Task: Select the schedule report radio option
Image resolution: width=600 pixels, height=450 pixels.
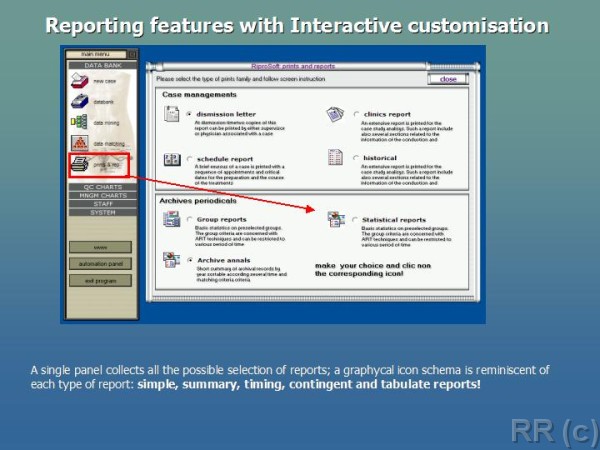Action: 189,158
